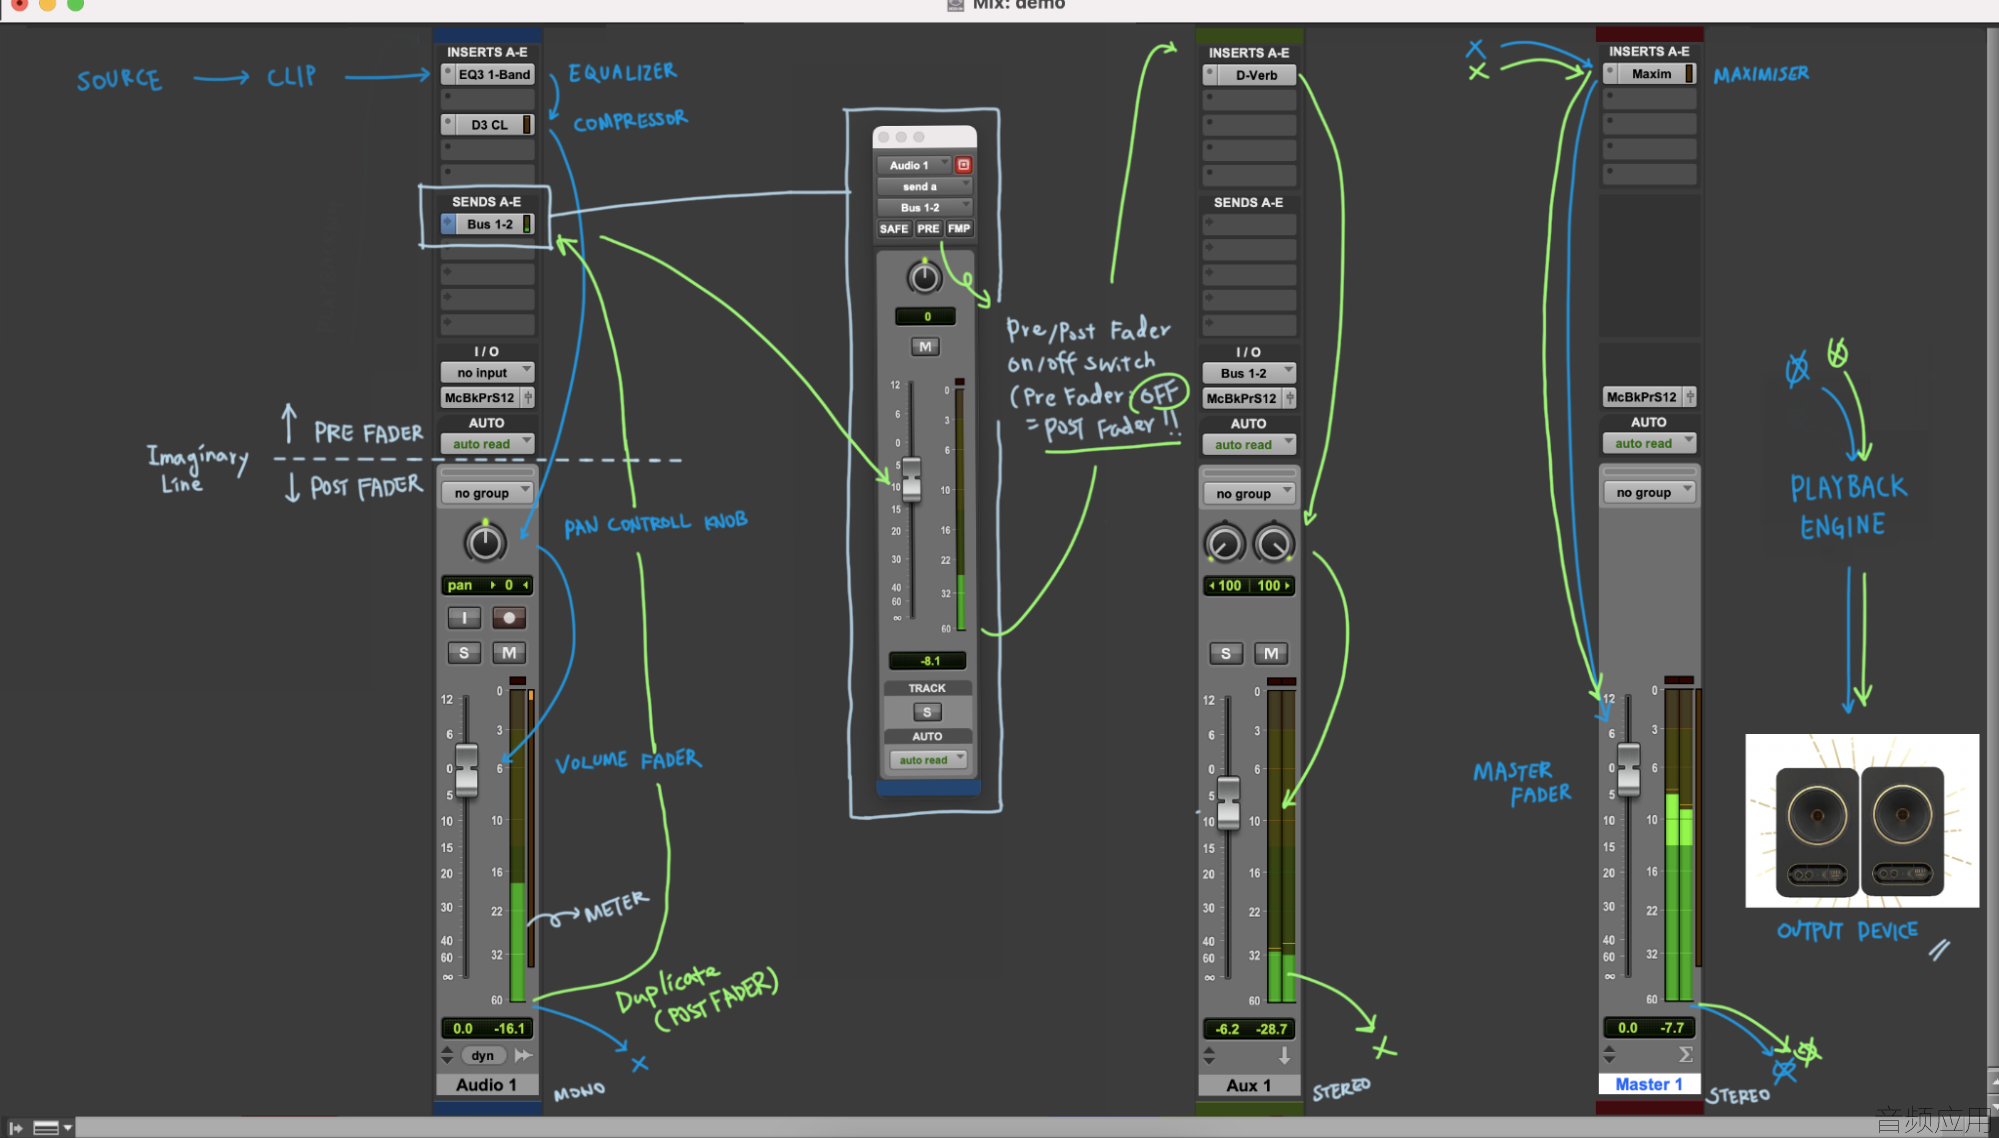1999x1139 pixels.
Task: Click the dyn button on Audio 1
Action: [483, 1056]
